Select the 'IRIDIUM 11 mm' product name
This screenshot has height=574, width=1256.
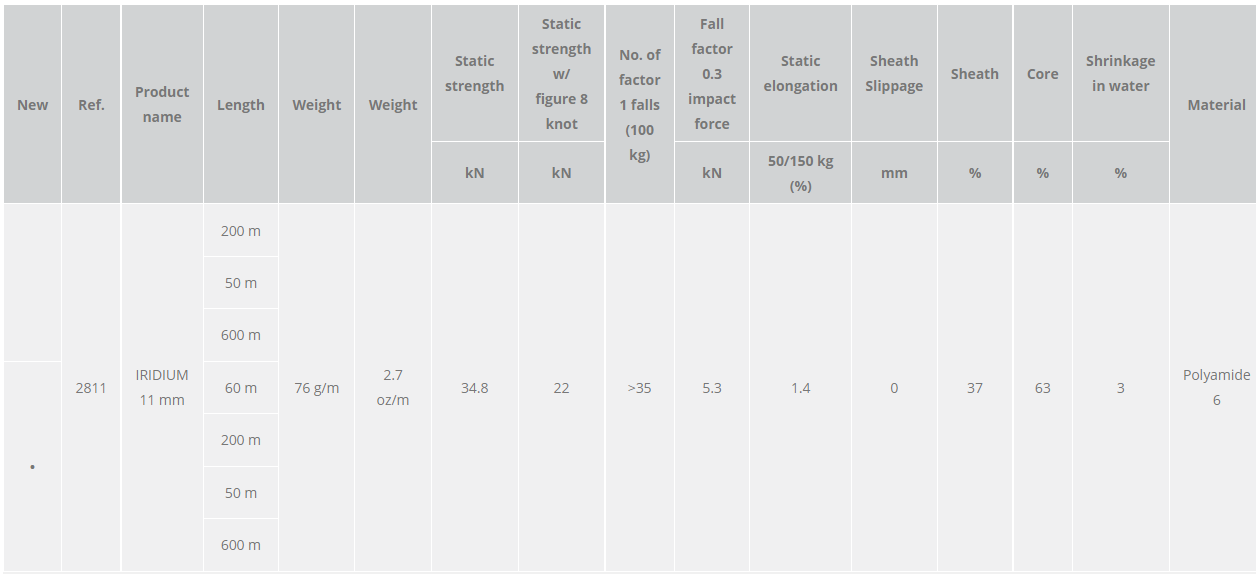162,388
